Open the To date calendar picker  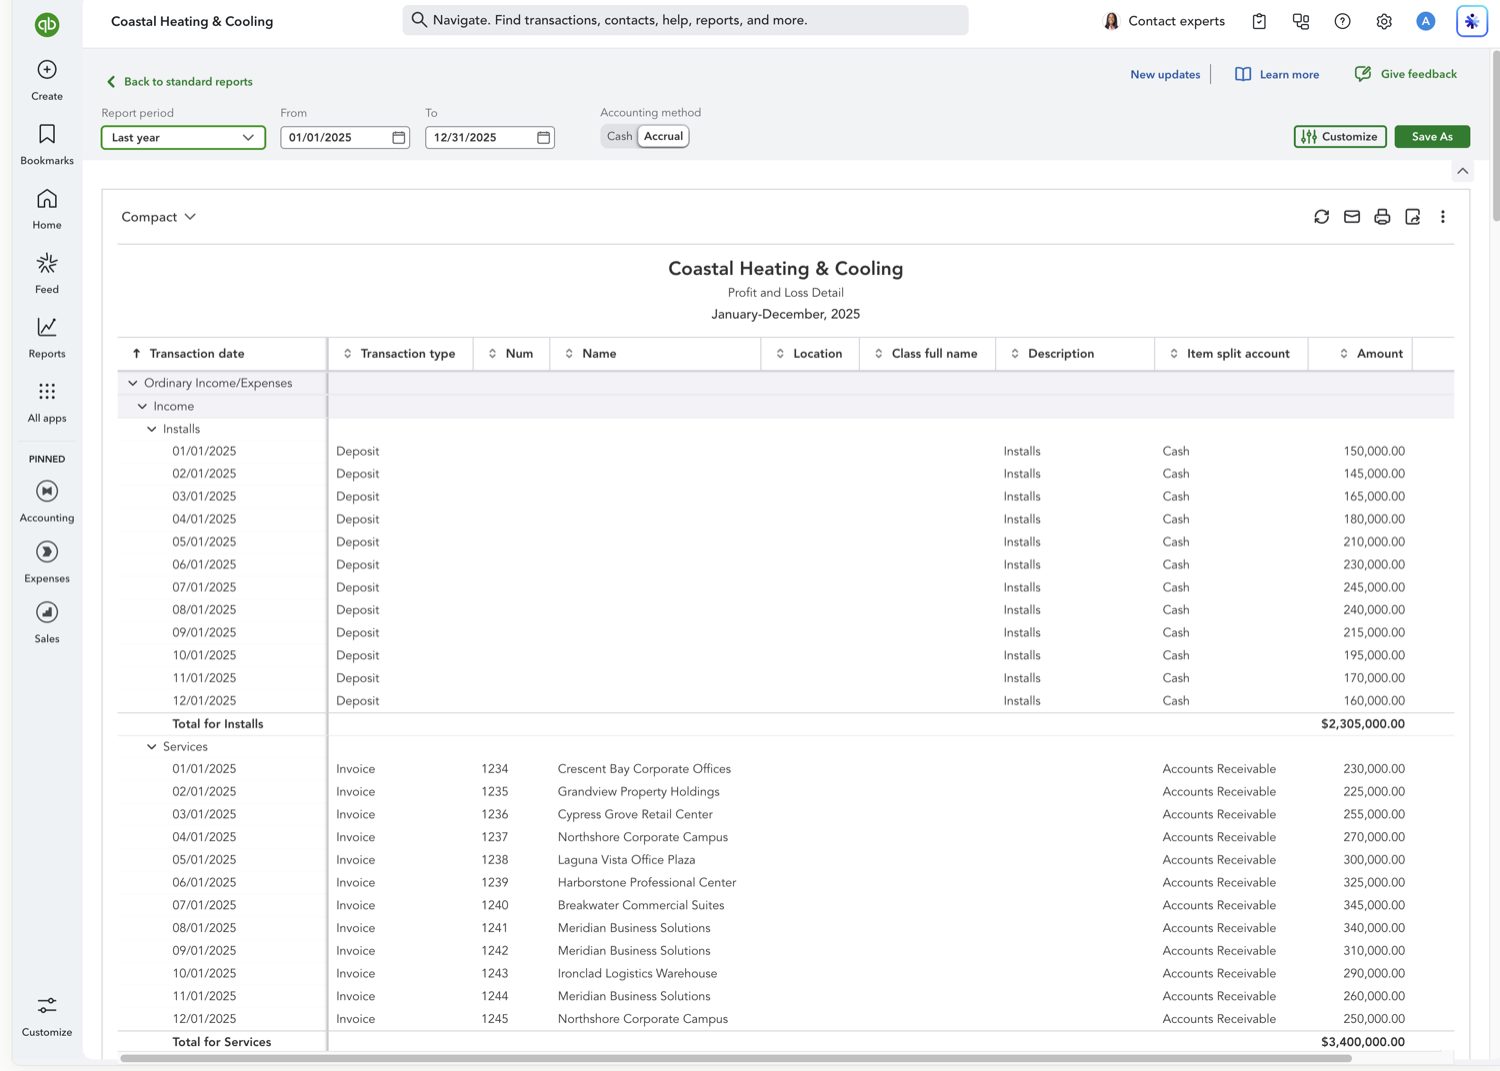(x=543, y=137)
